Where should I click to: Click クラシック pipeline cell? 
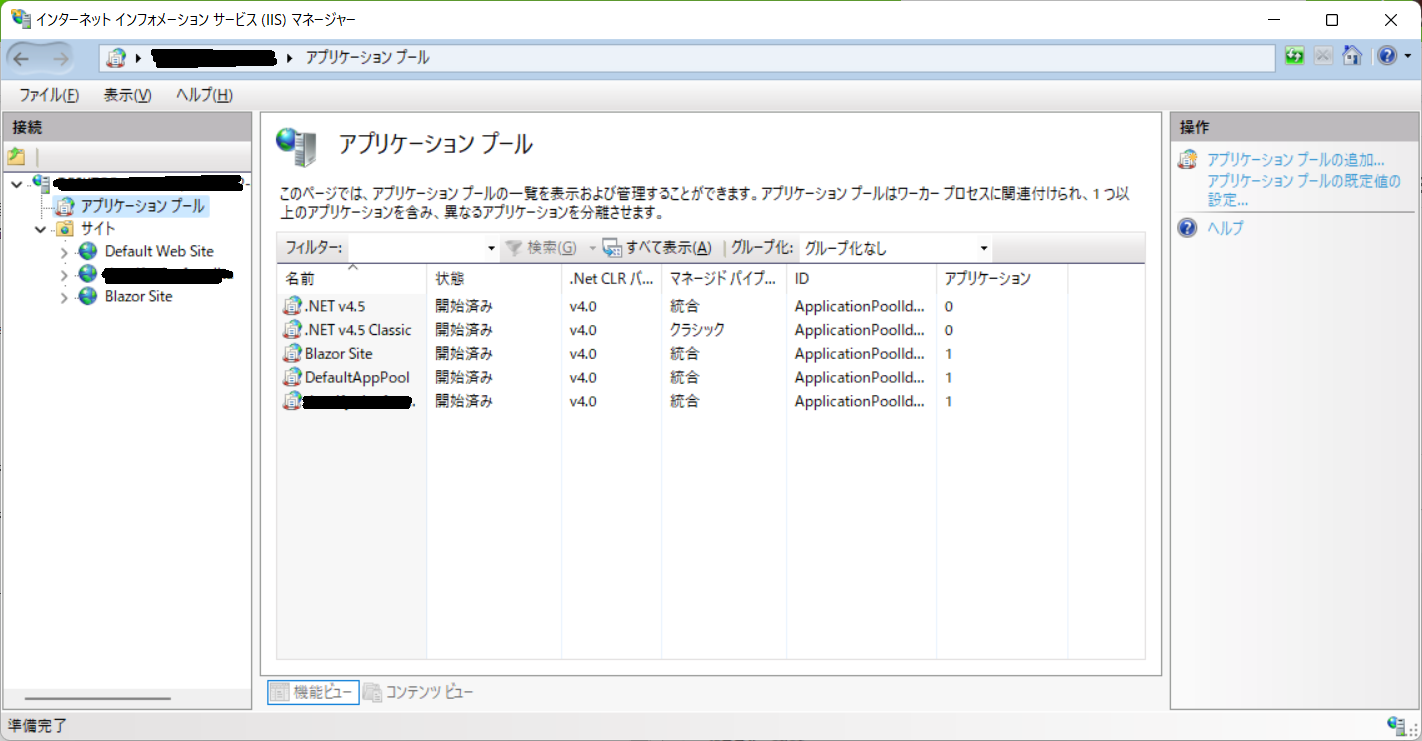click(697, 330)
